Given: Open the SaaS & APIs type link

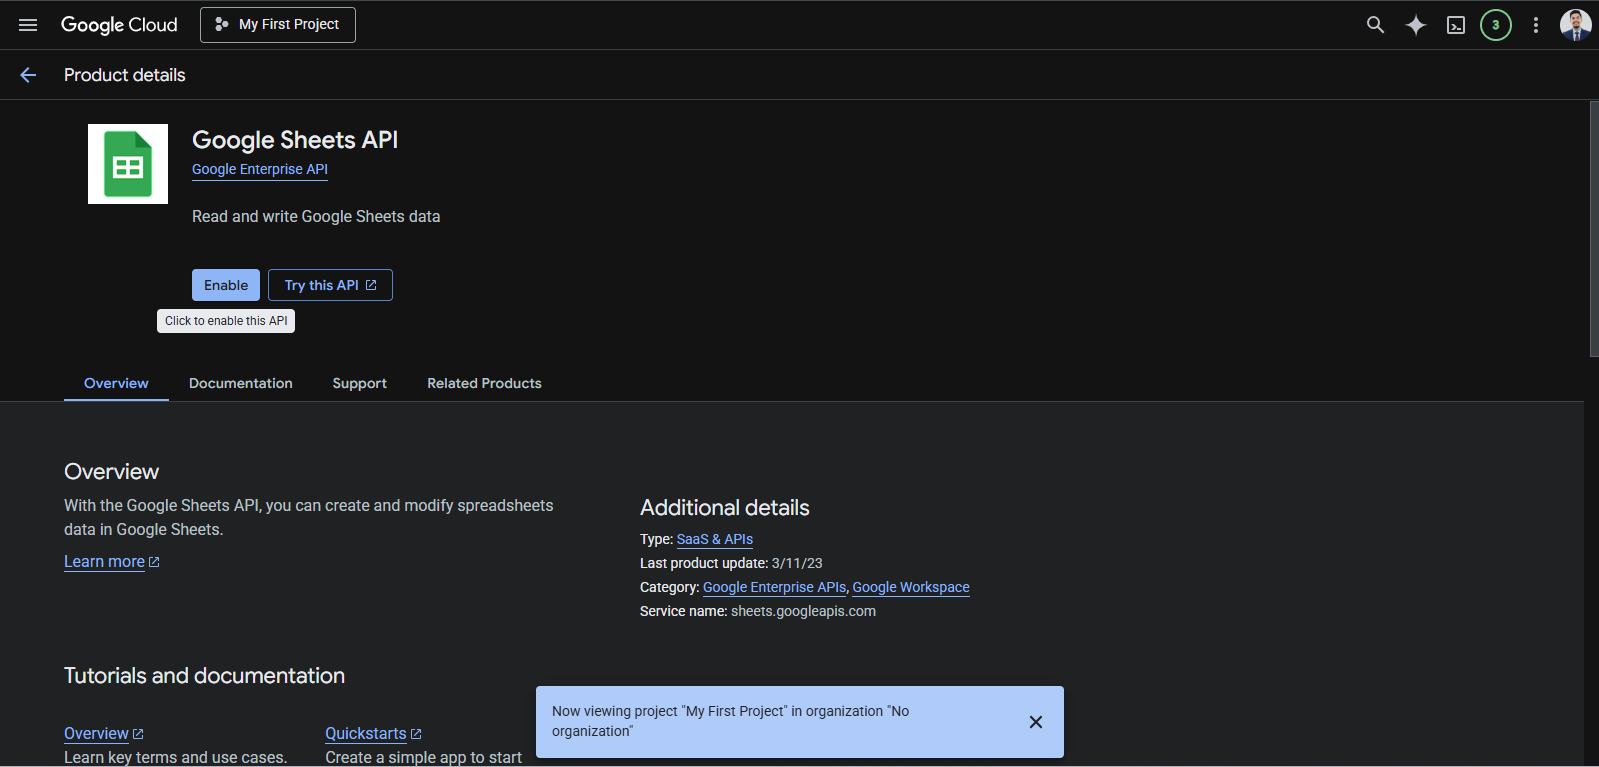Looking at the screenshot, I should tap(715, 539).
